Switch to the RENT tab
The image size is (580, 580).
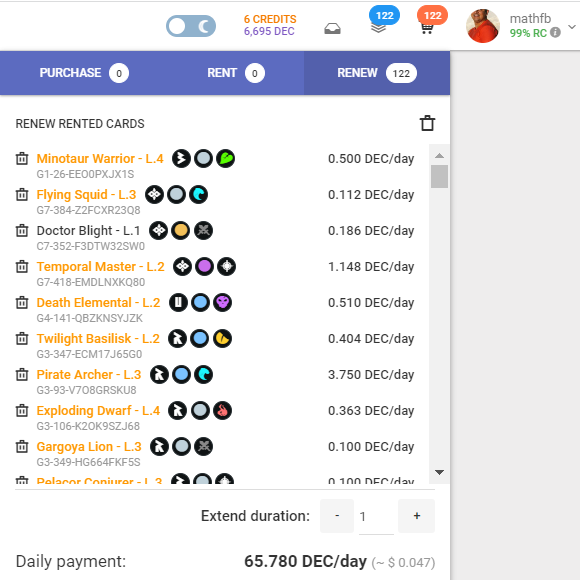point(236,73)
